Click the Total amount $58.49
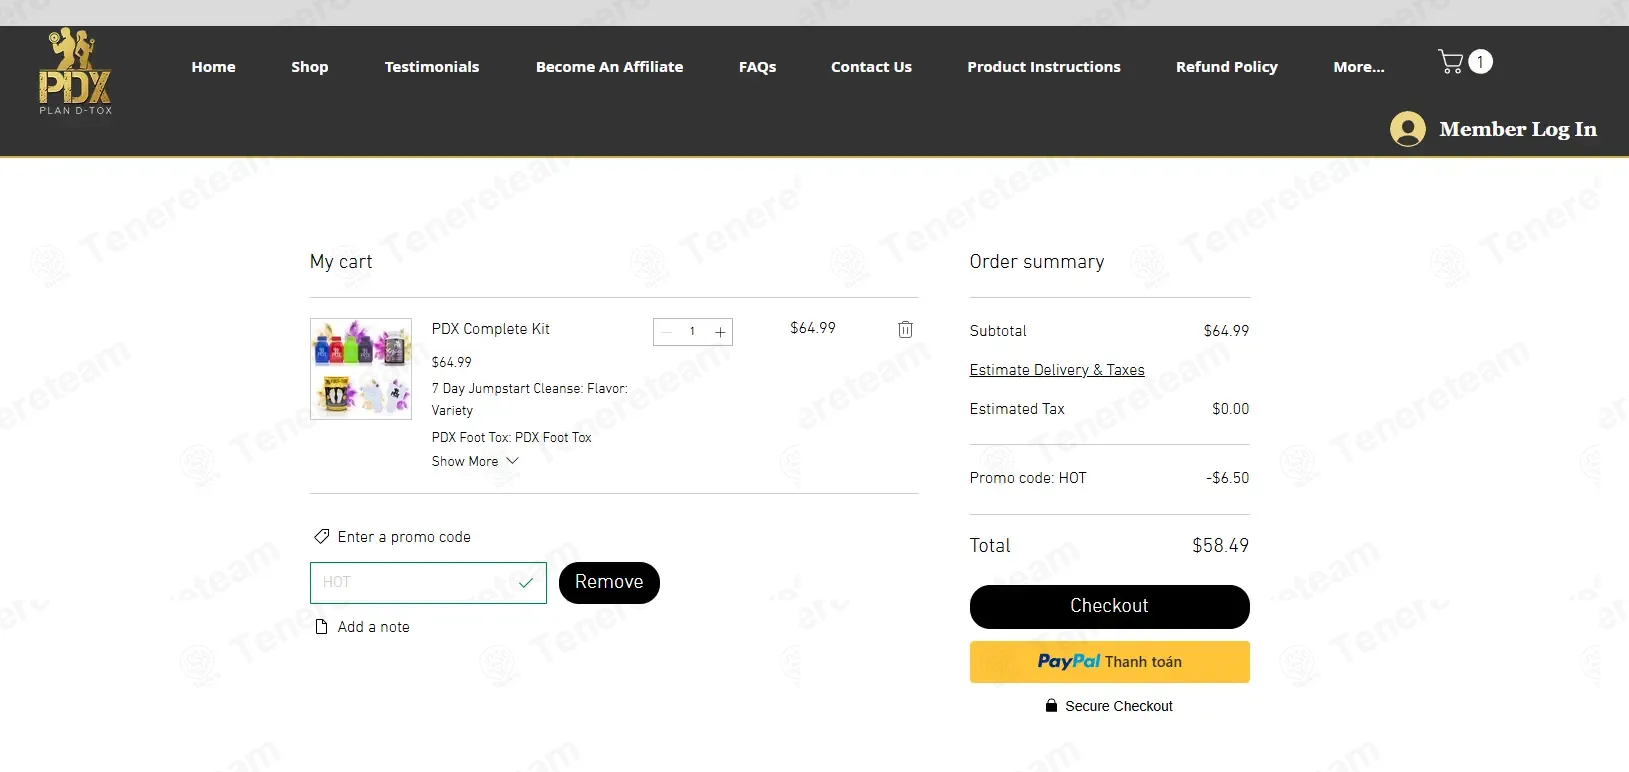1629x772 pixels. click(x=1220, y=546)
